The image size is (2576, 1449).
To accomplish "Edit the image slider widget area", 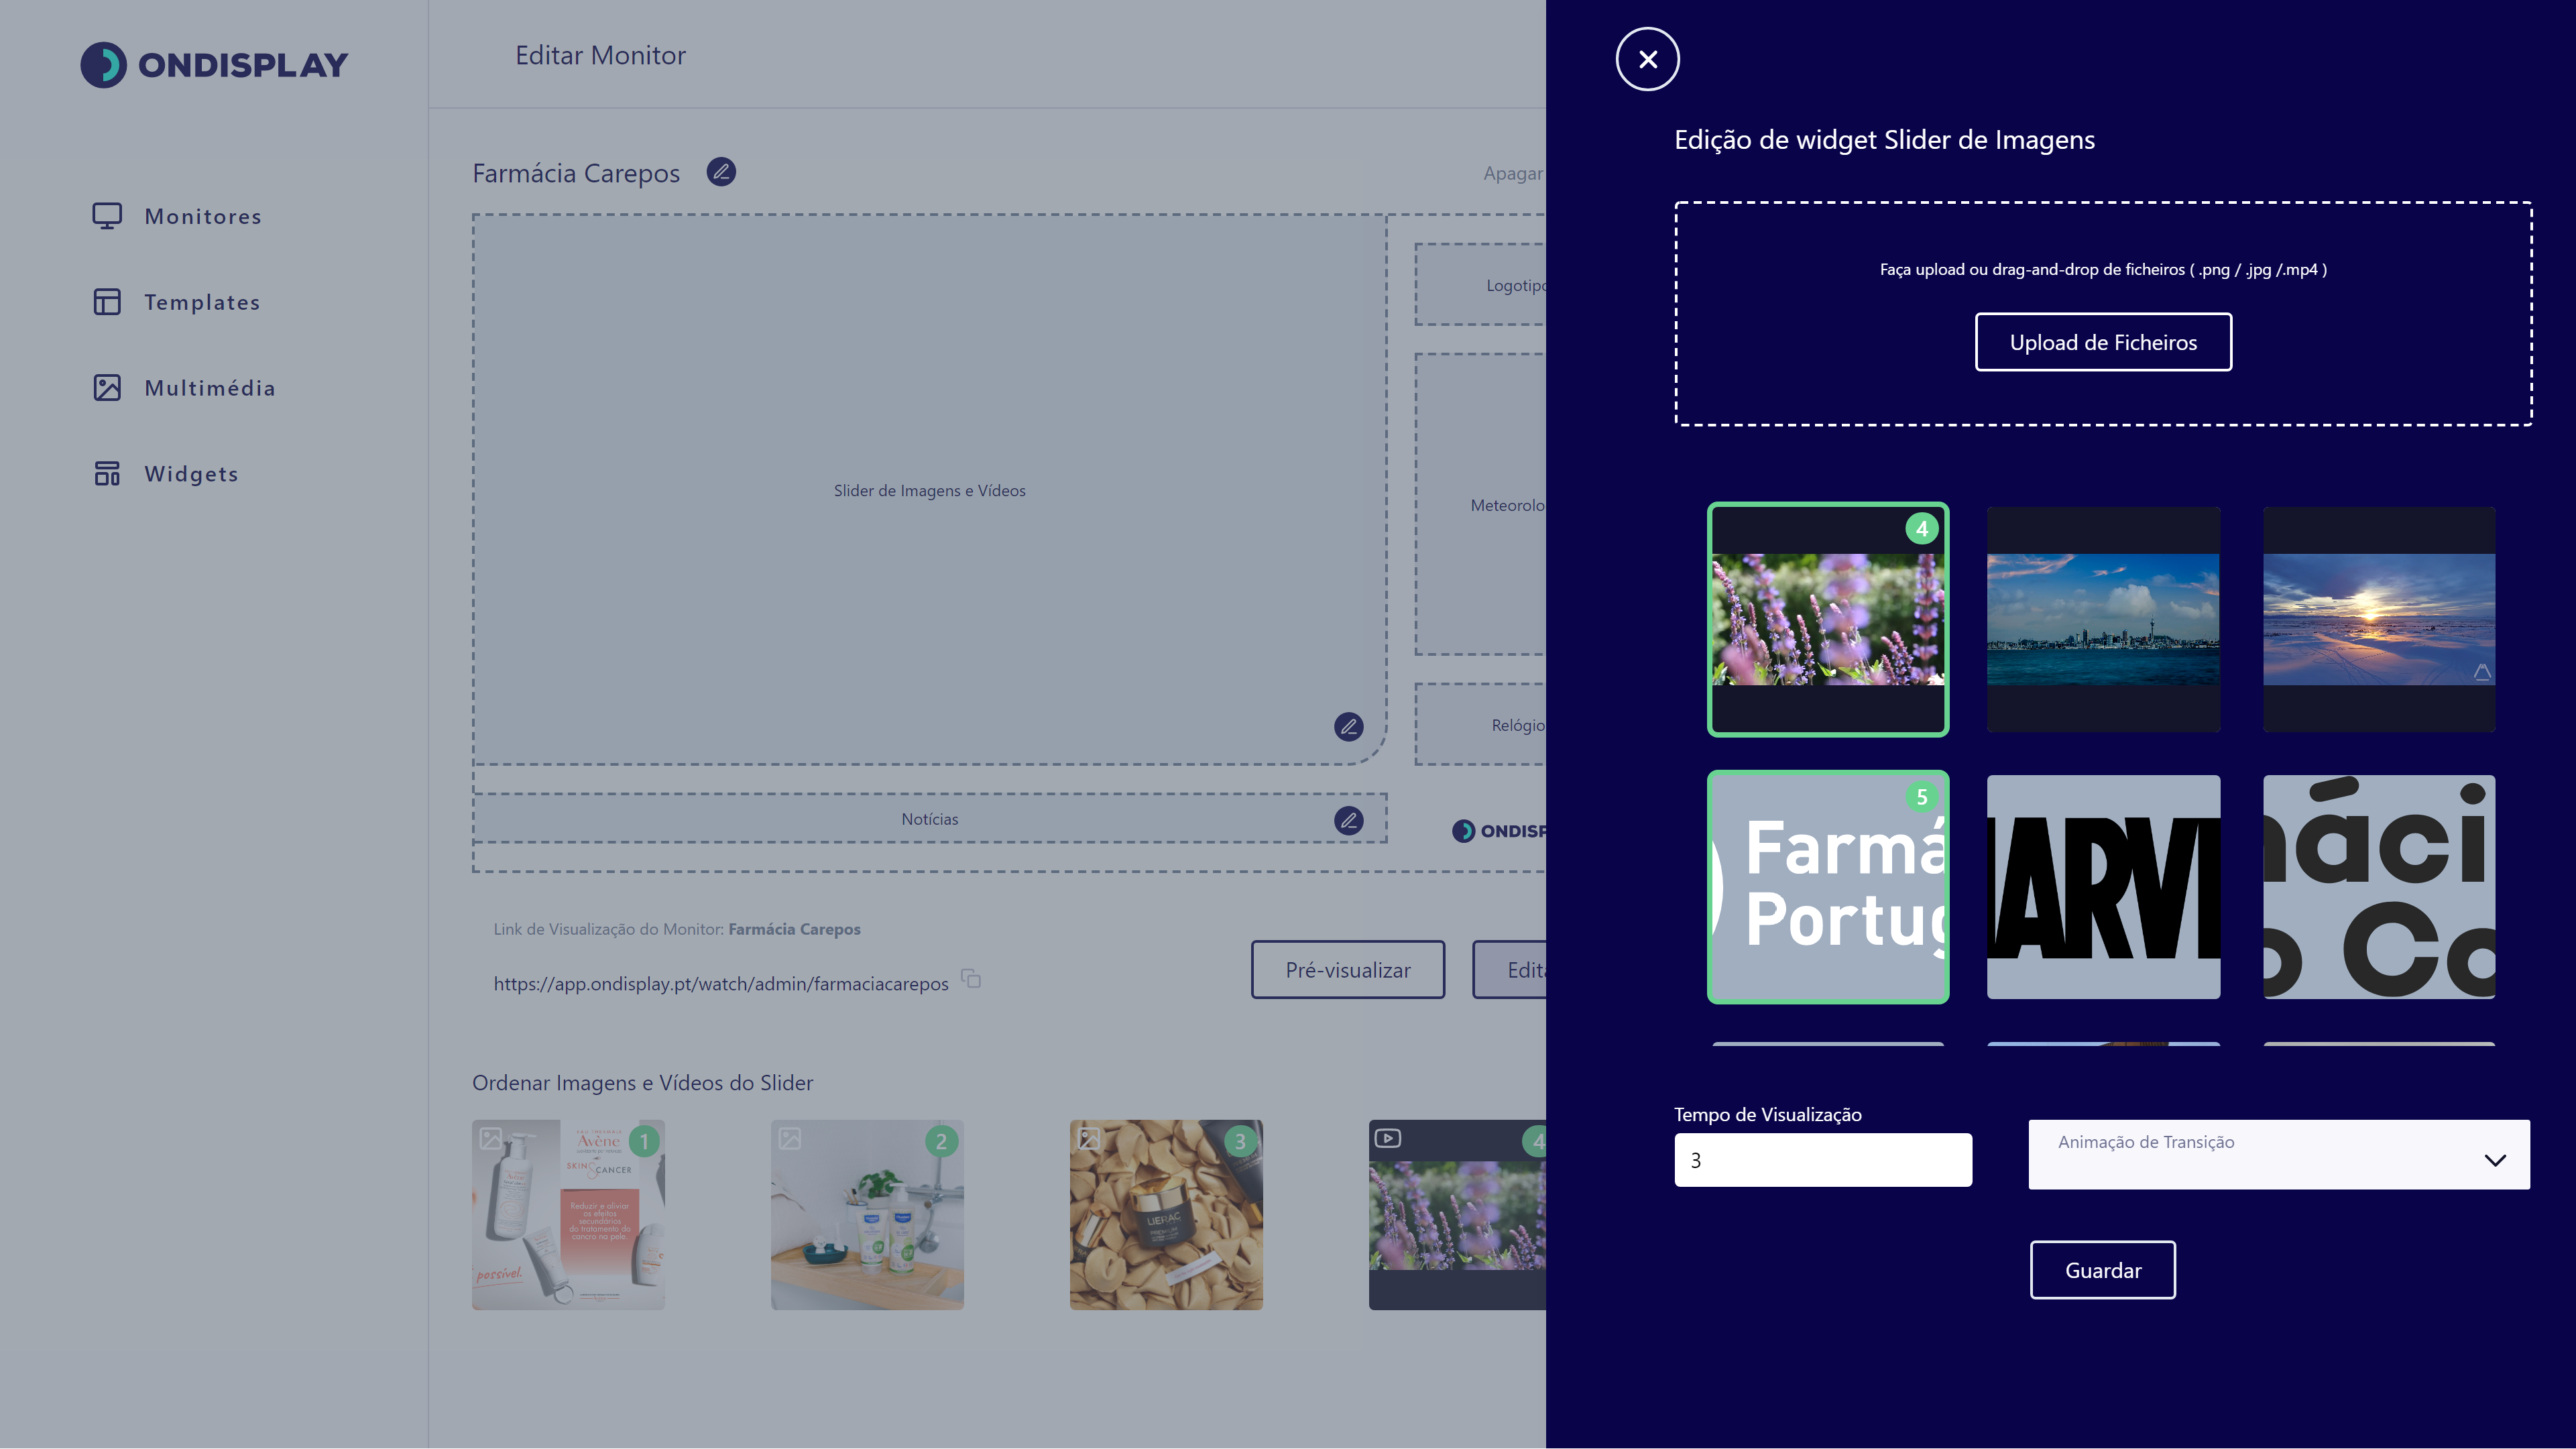I will (x=1348, y=727).
